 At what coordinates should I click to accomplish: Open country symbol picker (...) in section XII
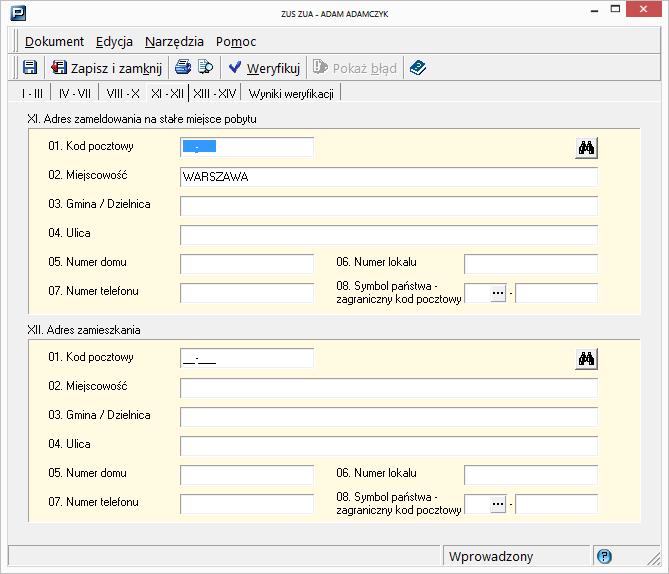coord(497,504)
